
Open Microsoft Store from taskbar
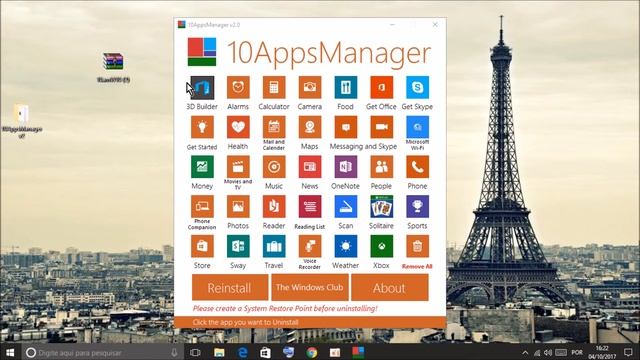265,352
